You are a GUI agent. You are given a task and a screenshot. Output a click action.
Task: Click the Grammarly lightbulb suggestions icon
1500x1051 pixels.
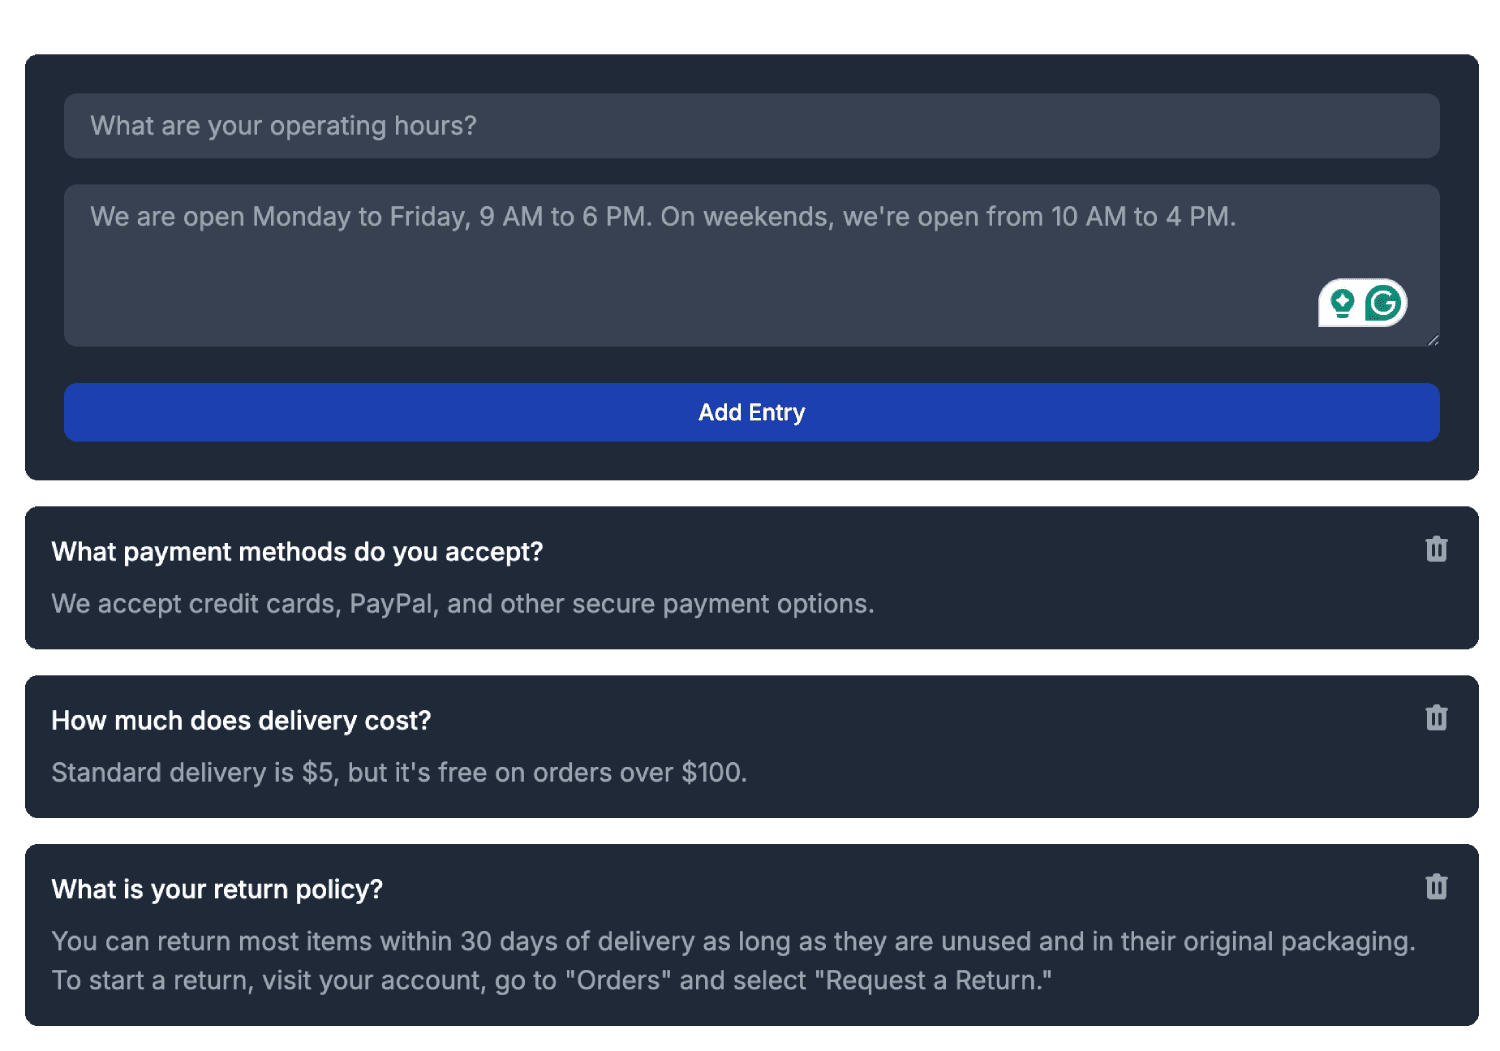1343,303
